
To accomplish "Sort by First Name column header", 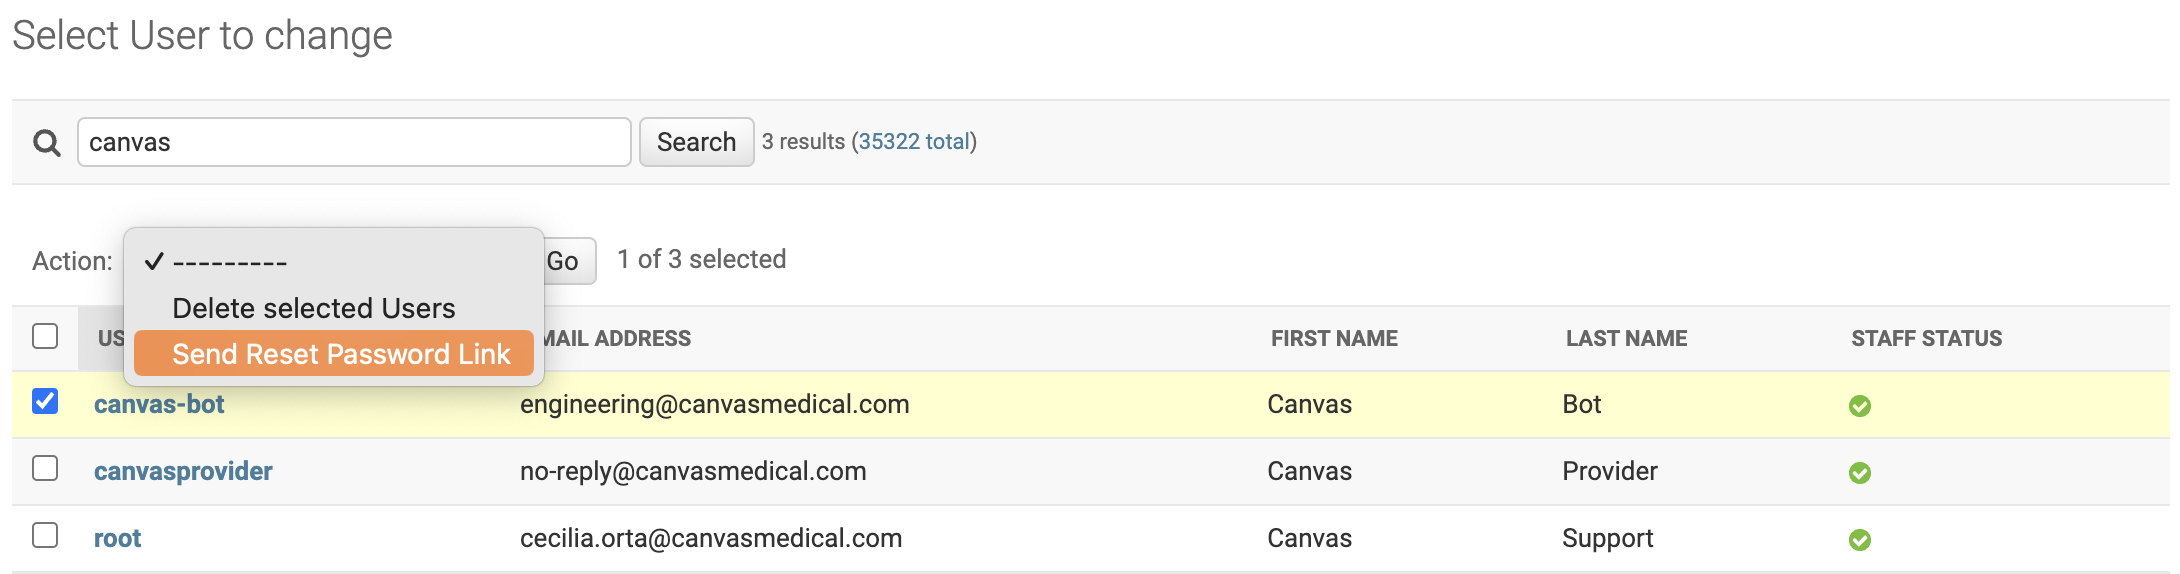I will pyautogui.click(x=1334, y=338).
